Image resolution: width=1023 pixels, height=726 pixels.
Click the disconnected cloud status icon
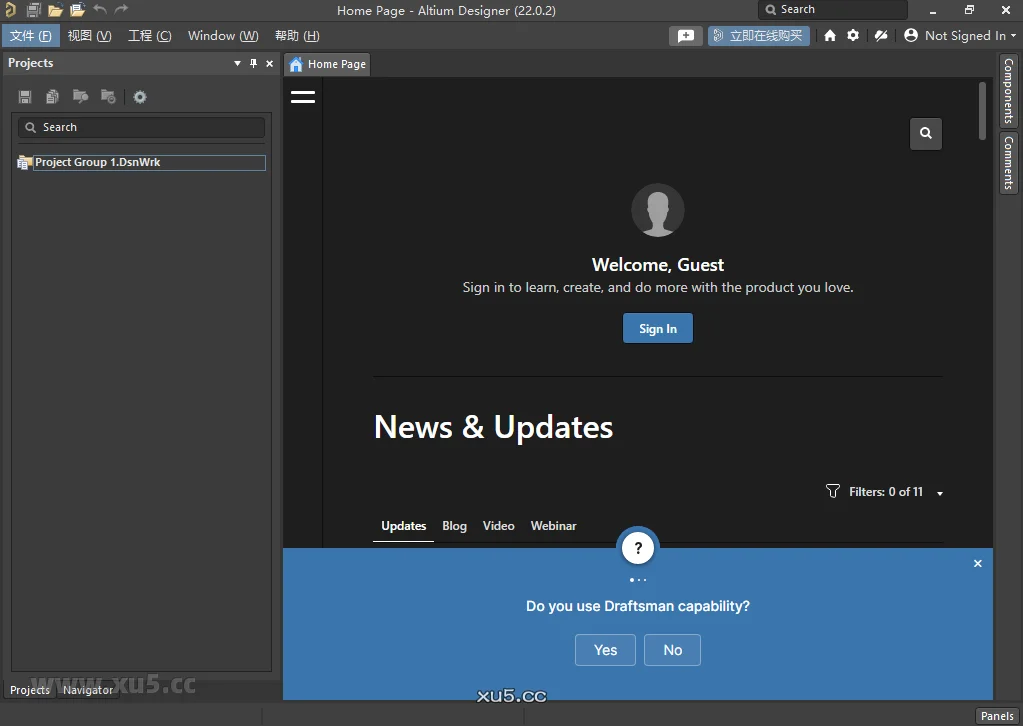pyautogui.click(x=881, y=36)
